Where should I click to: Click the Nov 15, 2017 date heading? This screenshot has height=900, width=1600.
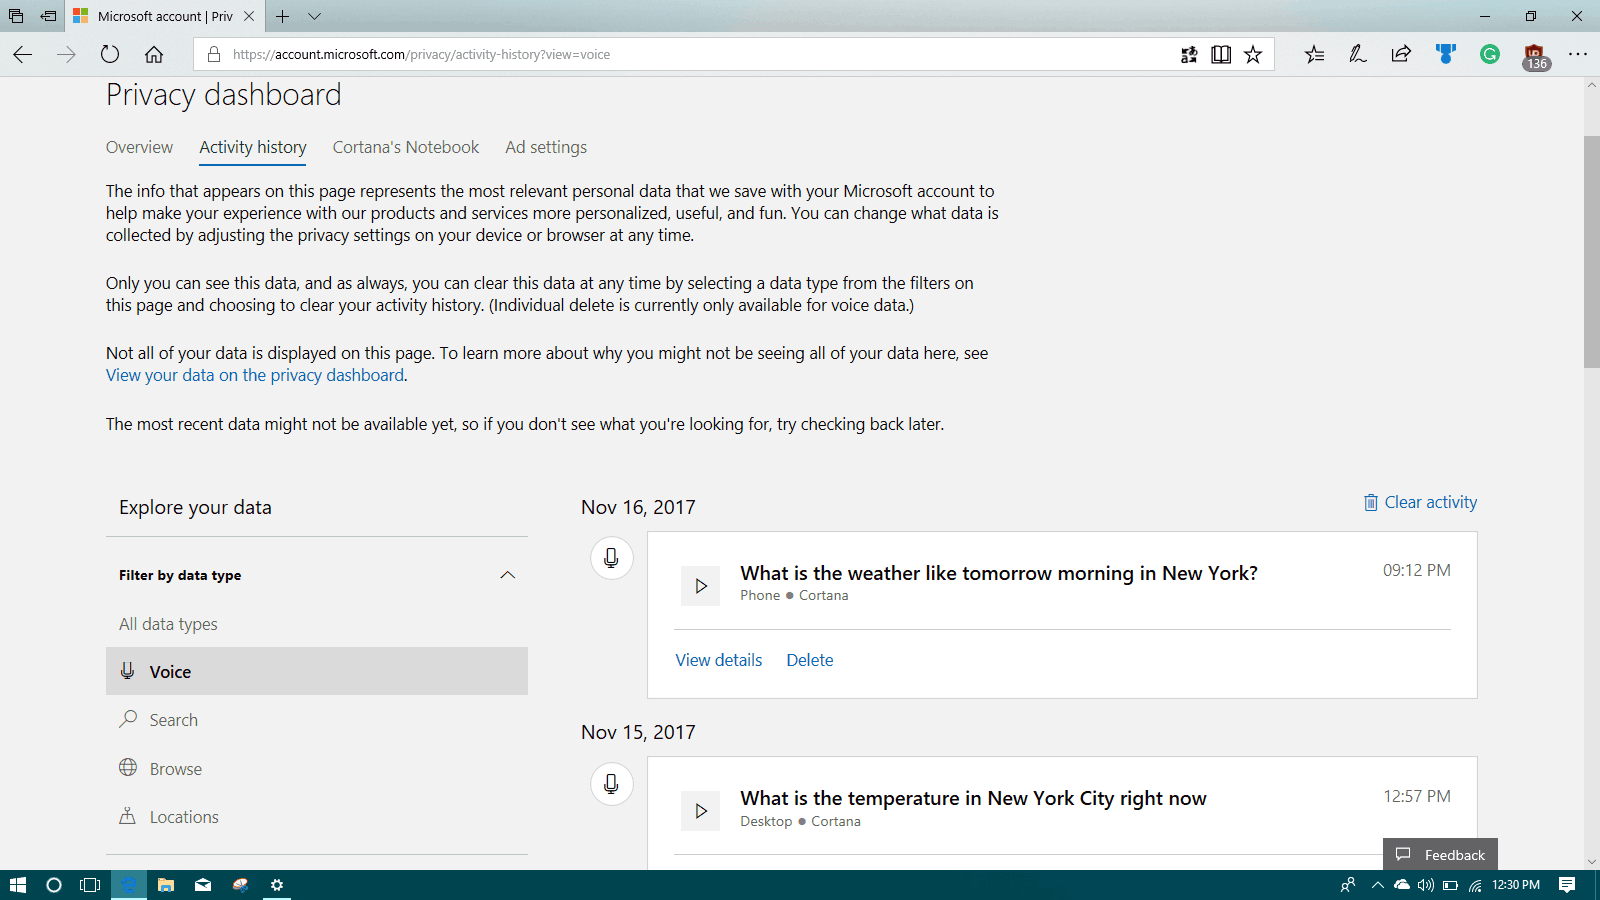click(x=638, y=732)
